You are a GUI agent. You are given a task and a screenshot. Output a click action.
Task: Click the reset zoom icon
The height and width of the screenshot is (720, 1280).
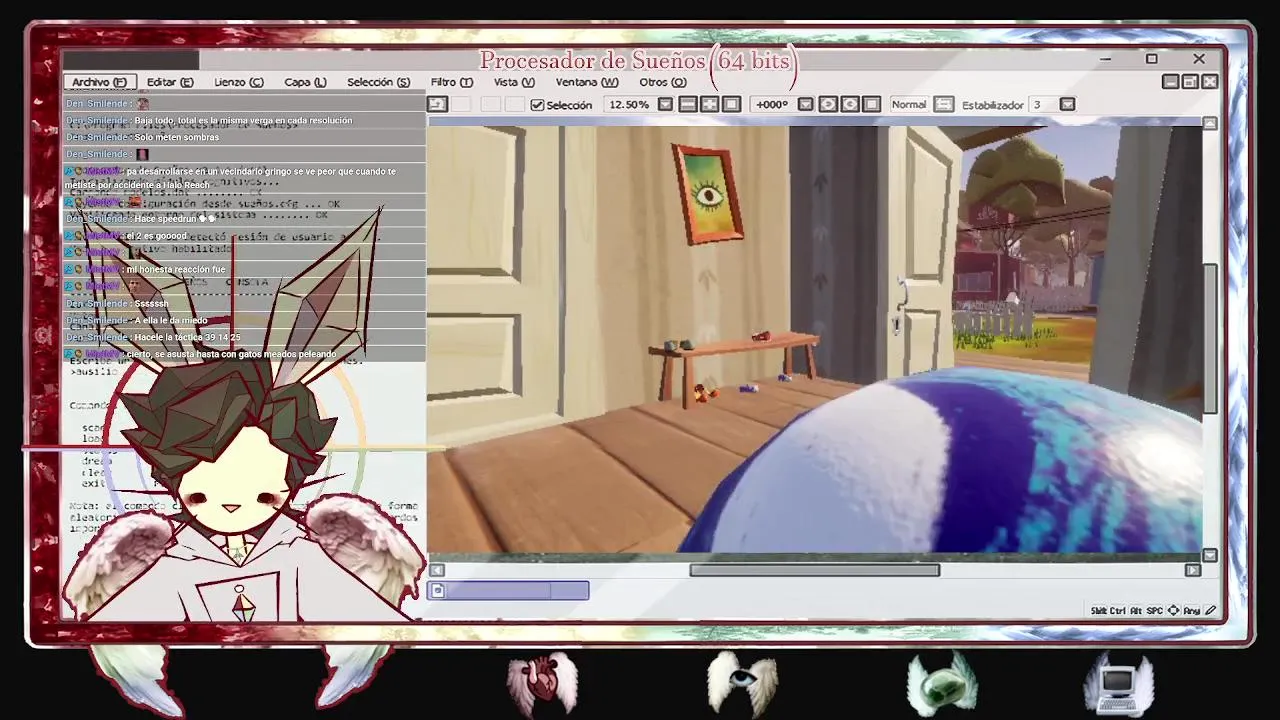(x=731, y=104)
